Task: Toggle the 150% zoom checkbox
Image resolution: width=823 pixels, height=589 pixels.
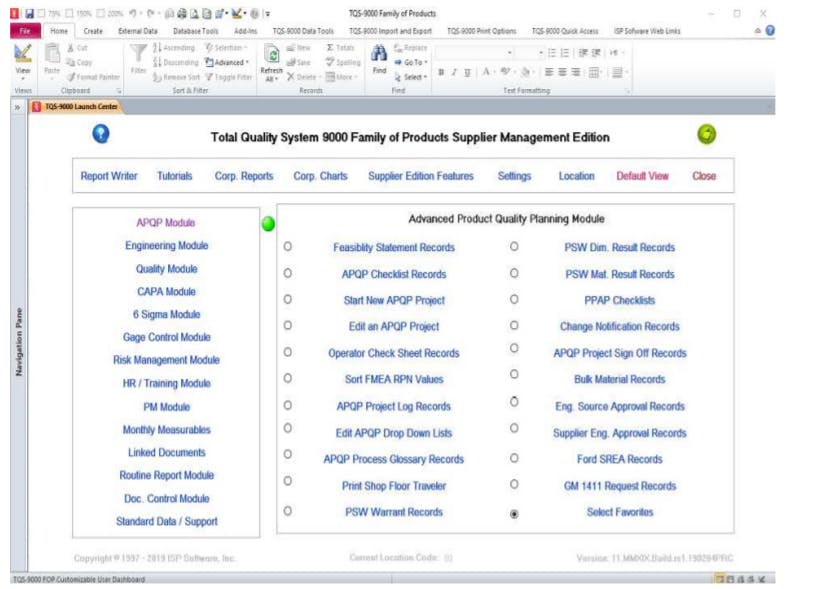Action: tap(70, 14)
